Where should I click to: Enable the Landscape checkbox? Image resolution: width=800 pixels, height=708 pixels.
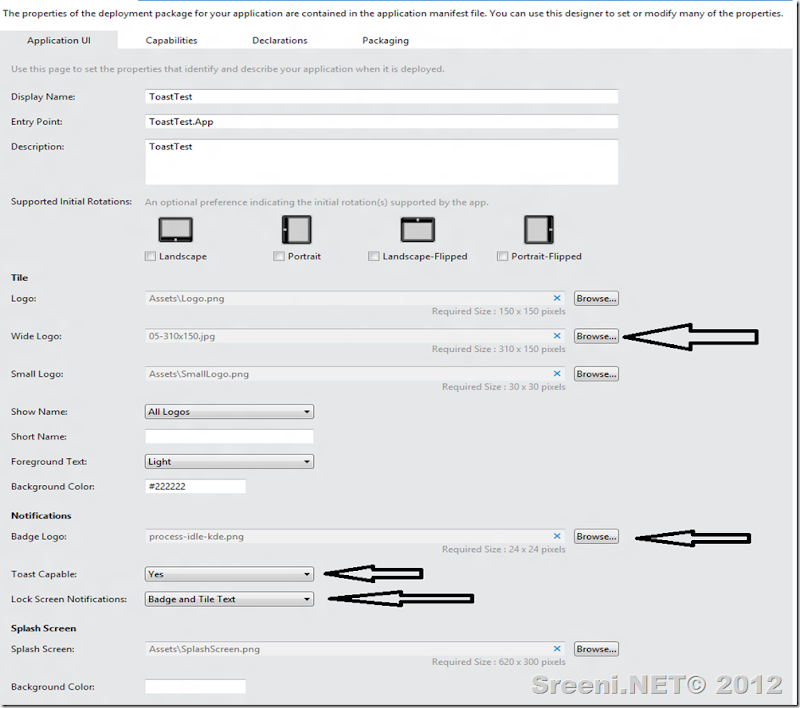click(x=151, y=256)
